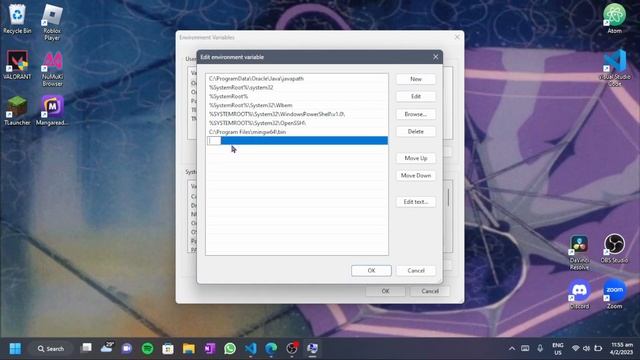Select the Zoom desktop shortcut
The width and height of the screenshot is (640, 360).
614,295
